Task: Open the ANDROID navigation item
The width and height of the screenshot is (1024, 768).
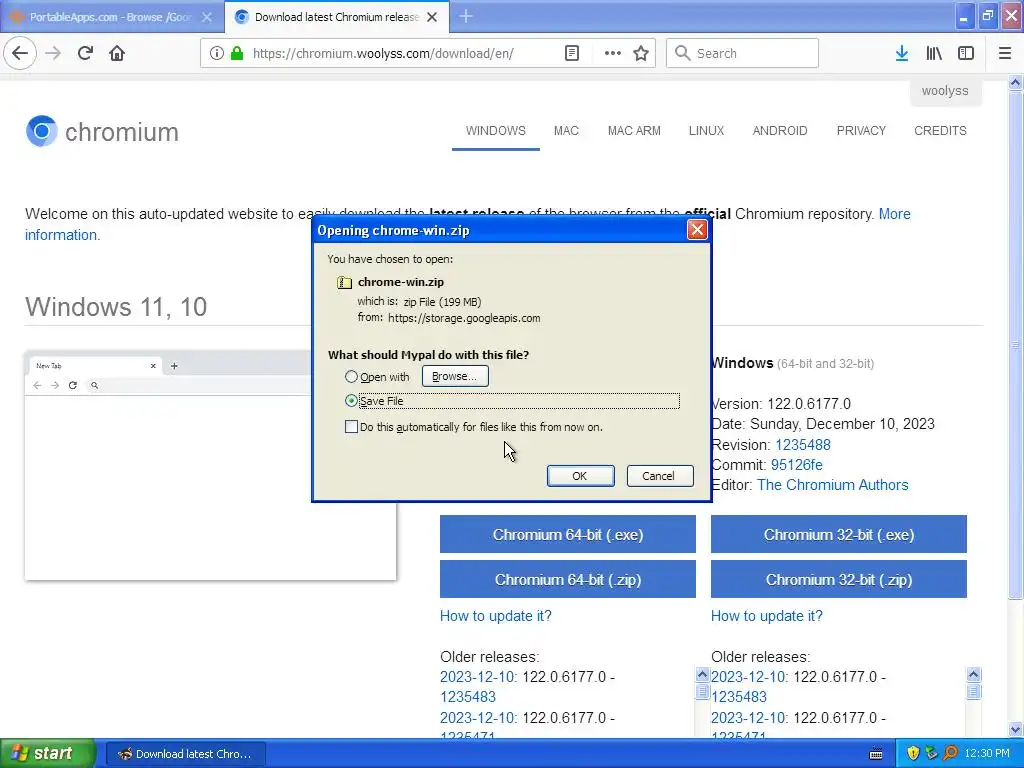Action: coord(780,131)
